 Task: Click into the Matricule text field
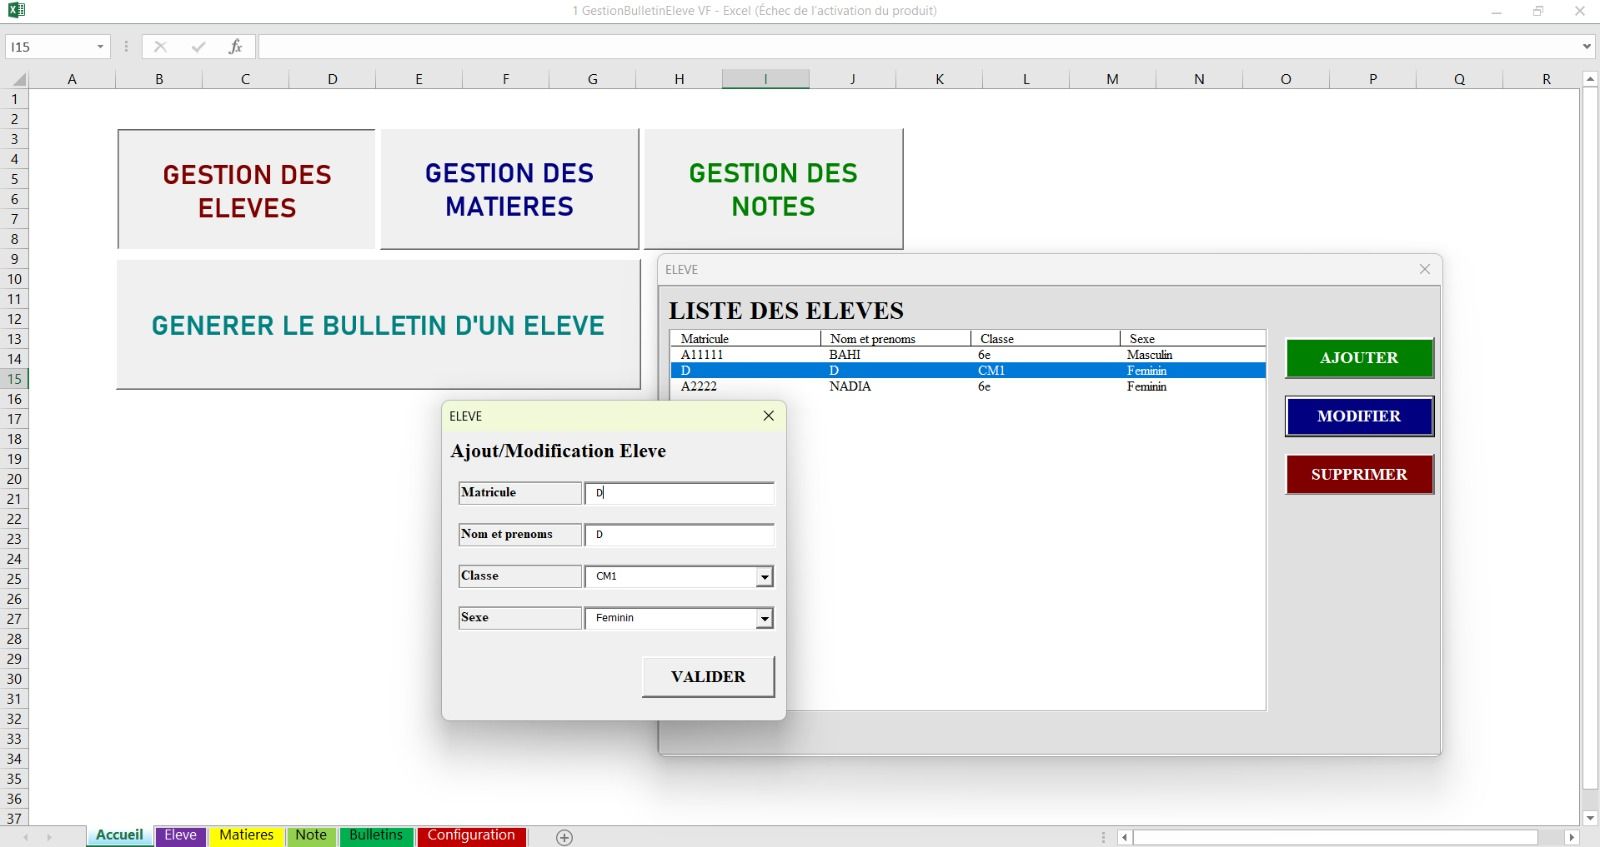click(x=679, y=493)
